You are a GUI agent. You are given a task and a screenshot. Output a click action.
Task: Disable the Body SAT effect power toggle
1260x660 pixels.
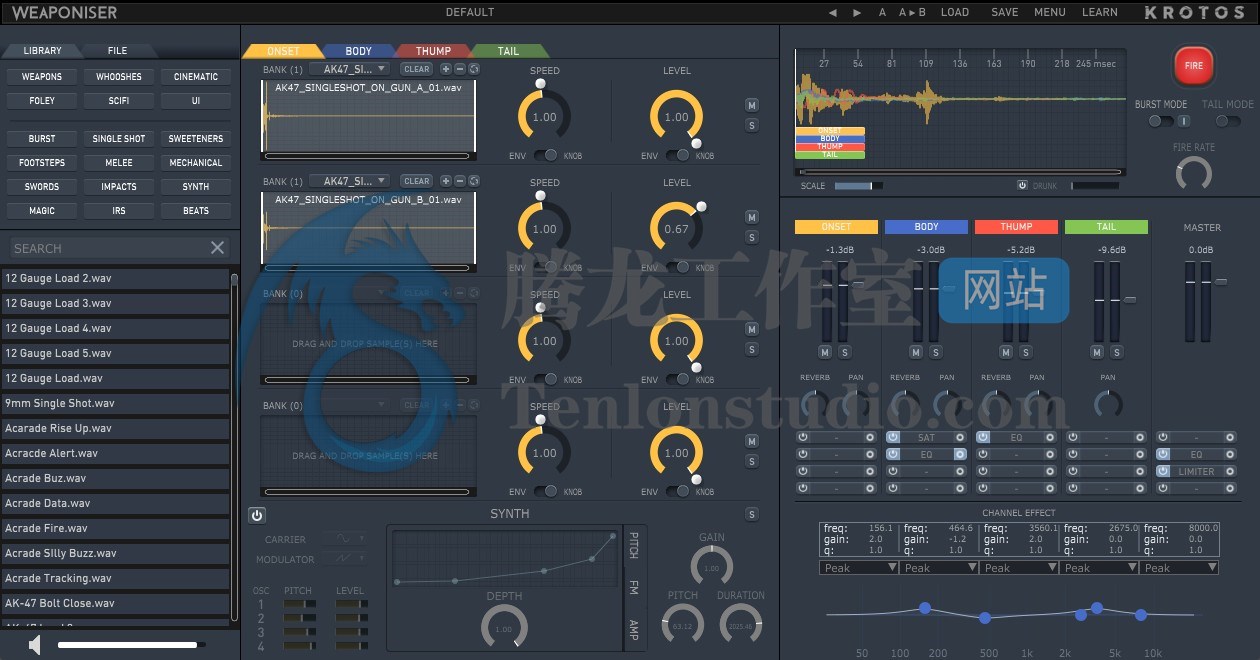pyautogui.click(x=893, y=437)
